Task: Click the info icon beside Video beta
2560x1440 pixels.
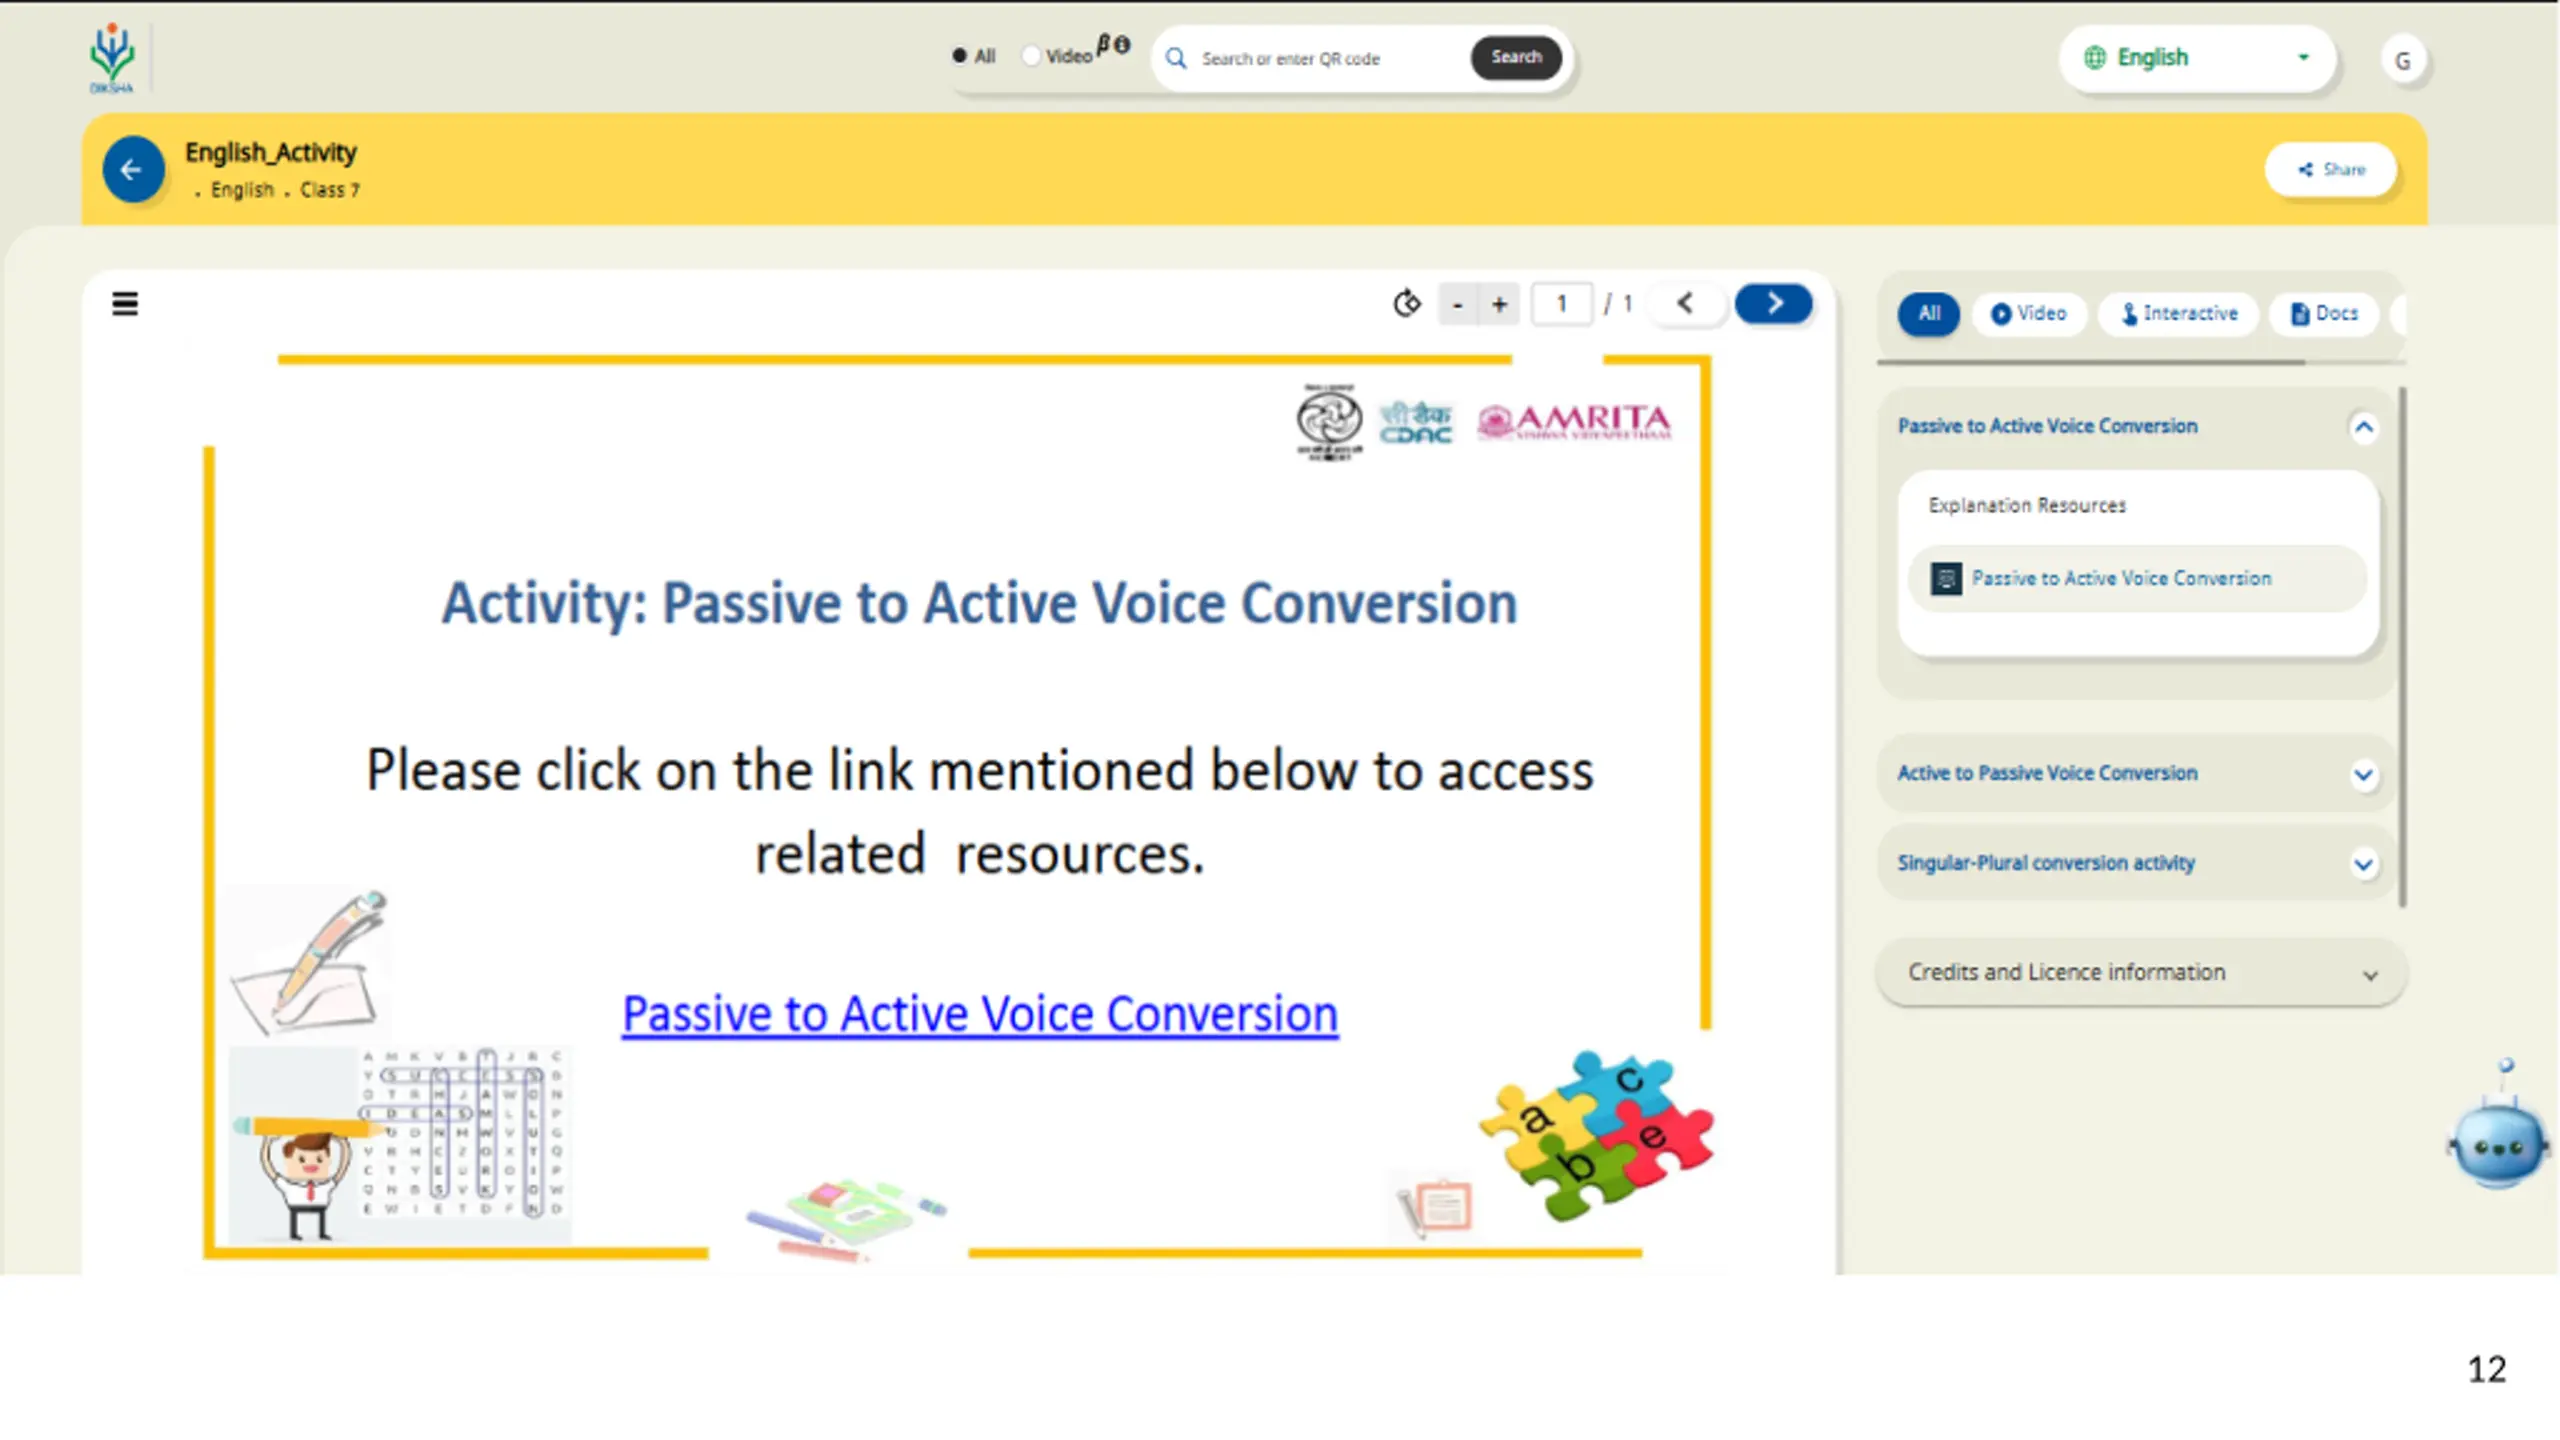Action: point(1122,45)
